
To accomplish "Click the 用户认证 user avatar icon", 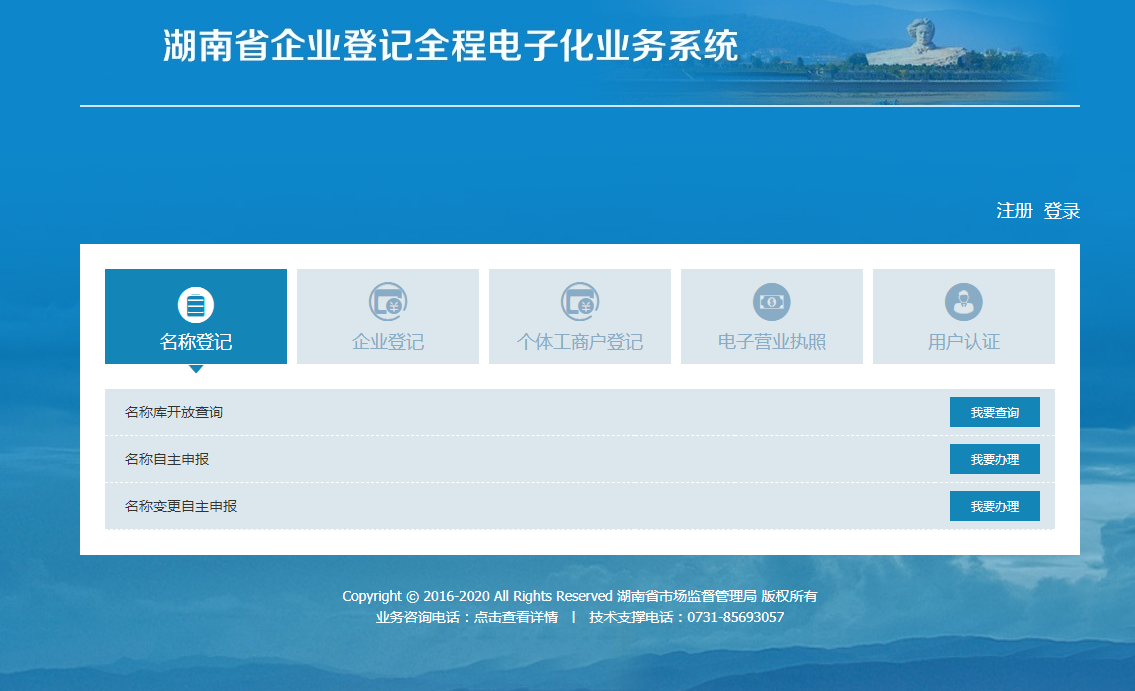I will tap(963, 302).
